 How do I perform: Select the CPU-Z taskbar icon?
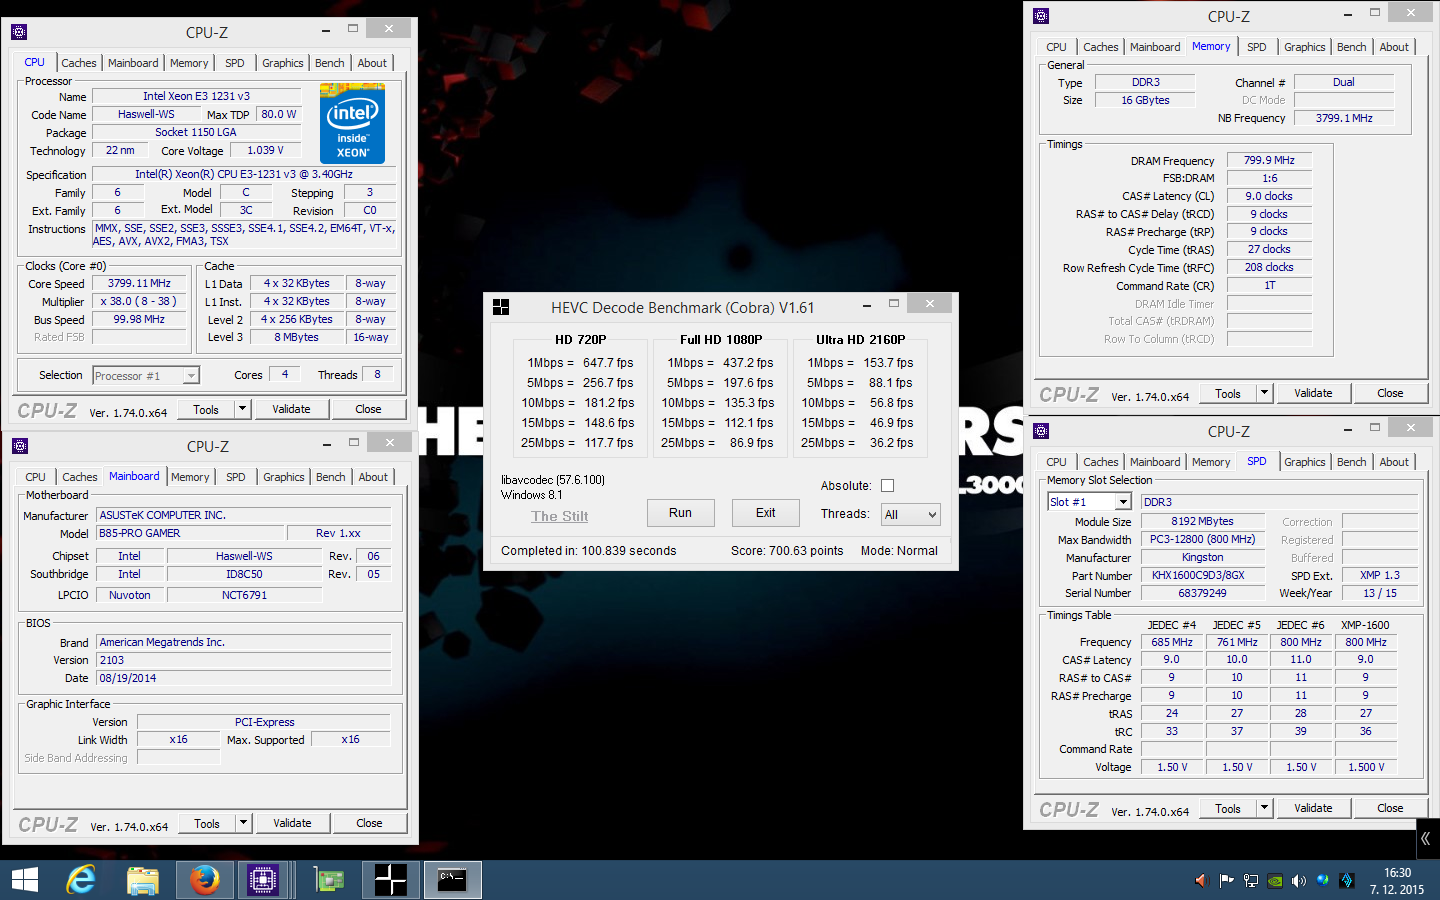[263, 880]
